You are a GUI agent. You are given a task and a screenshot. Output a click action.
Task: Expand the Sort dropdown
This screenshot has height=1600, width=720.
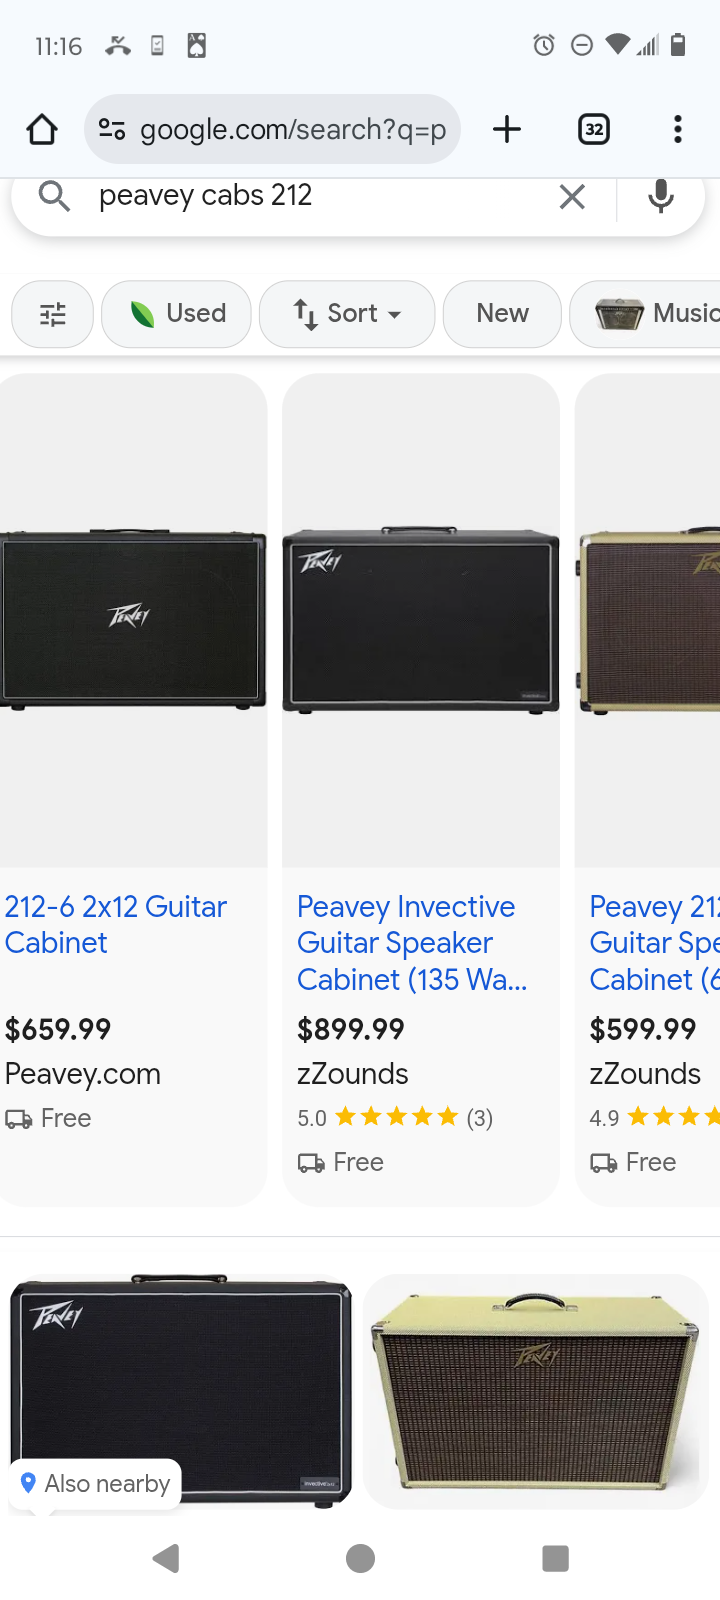[x=347, y=314]
